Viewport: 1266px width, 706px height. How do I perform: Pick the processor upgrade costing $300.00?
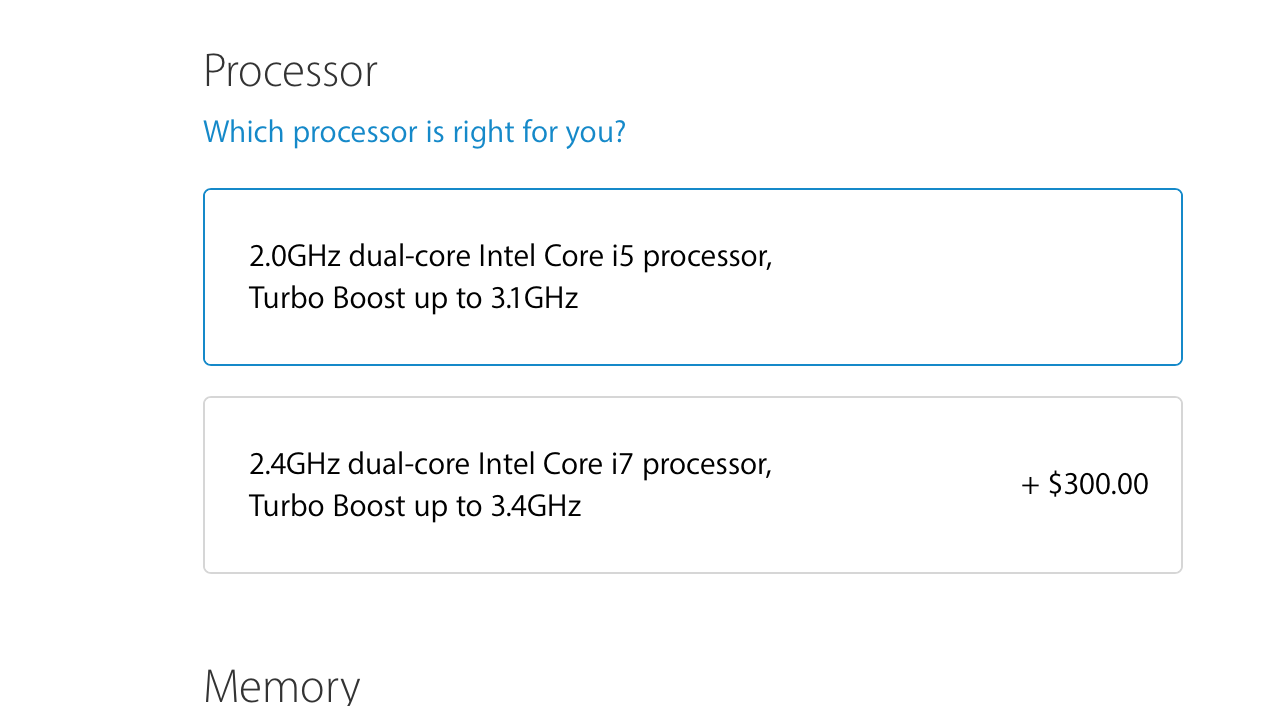(x=692, y=485)
